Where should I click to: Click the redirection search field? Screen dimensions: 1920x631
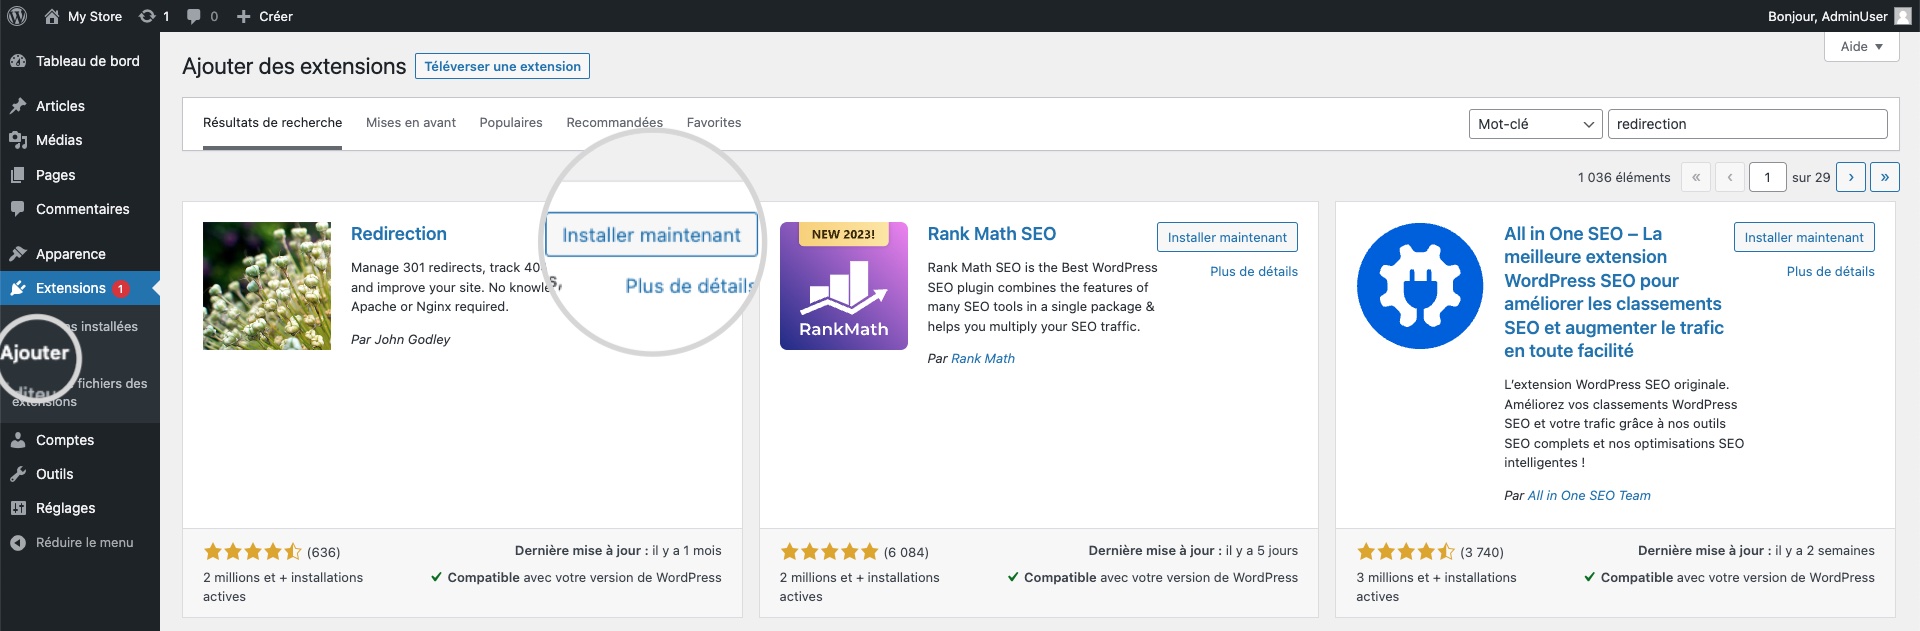pyautogui.click(x=1747, y=124)
